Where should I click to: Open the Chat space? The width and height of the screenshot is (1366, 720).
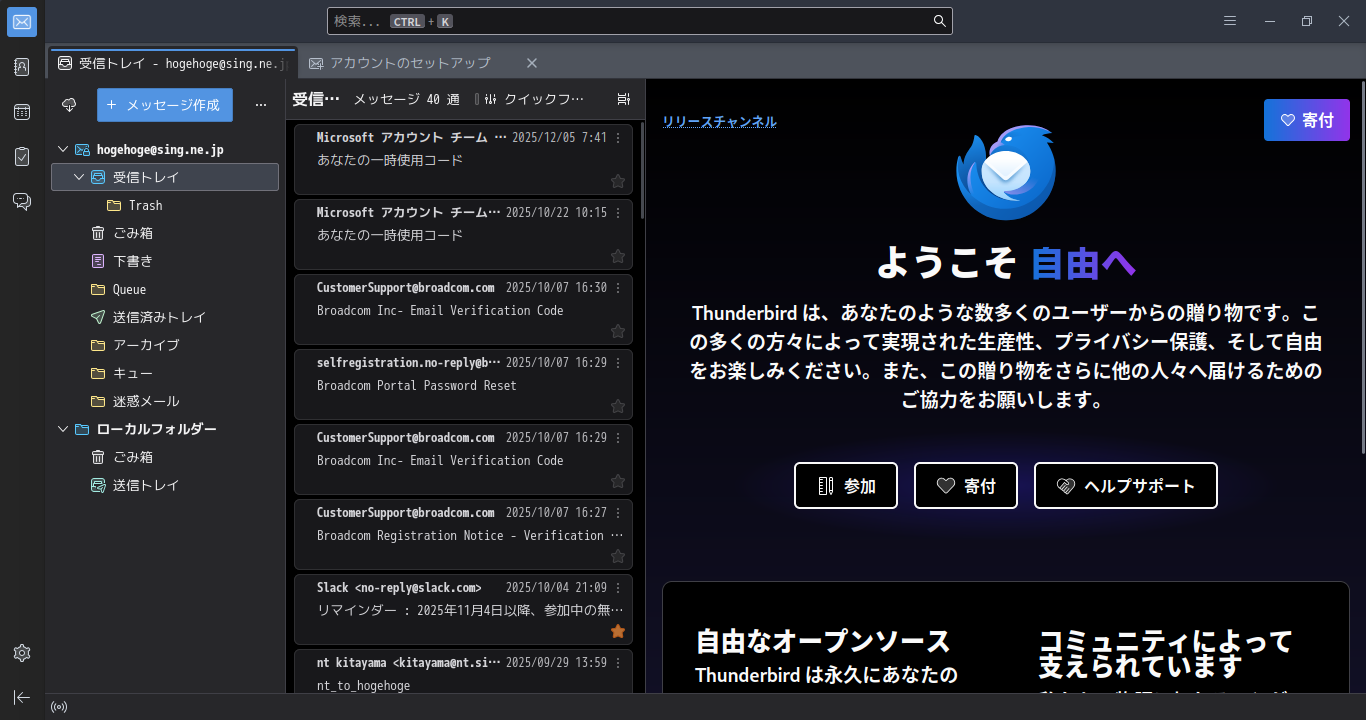pos(22,202)
